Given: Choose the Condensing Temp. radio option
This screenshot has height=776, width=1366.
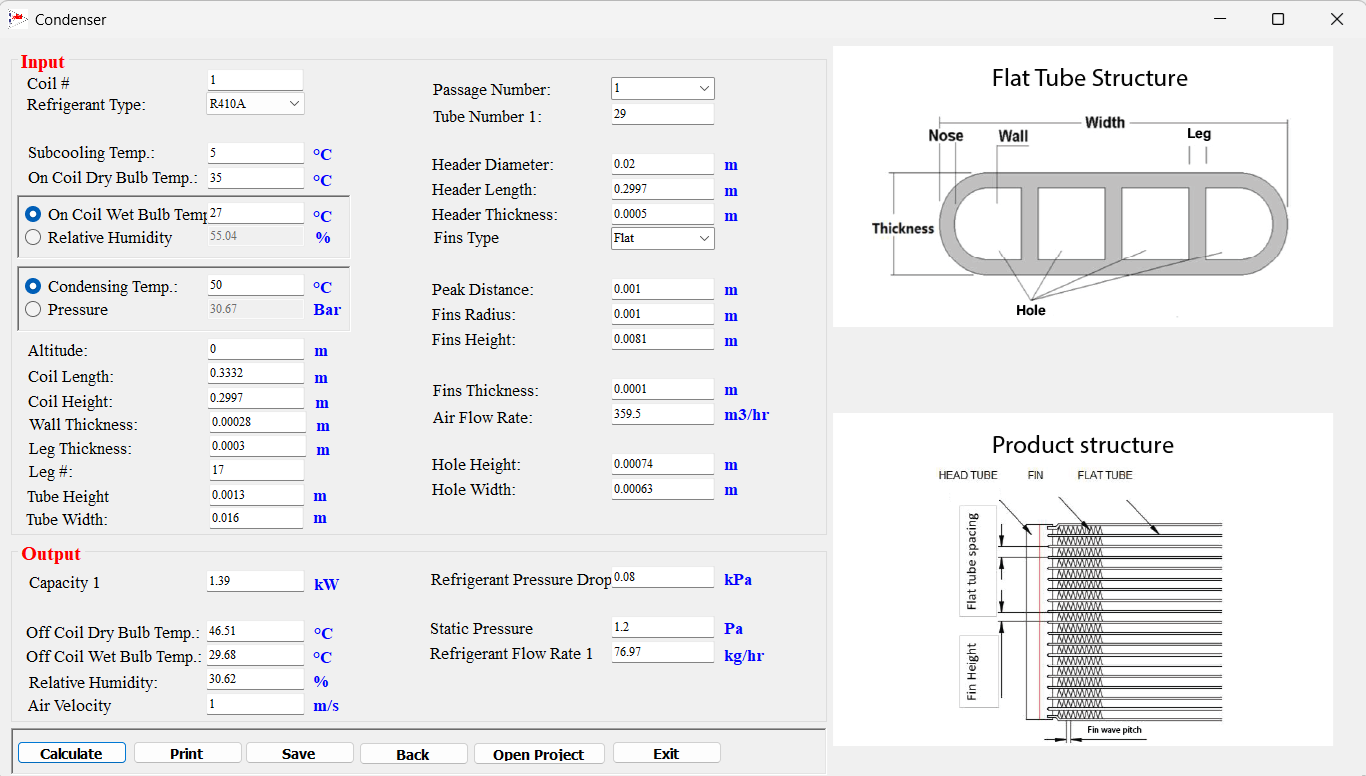Looking at the screenshot, I should [33, 286].
